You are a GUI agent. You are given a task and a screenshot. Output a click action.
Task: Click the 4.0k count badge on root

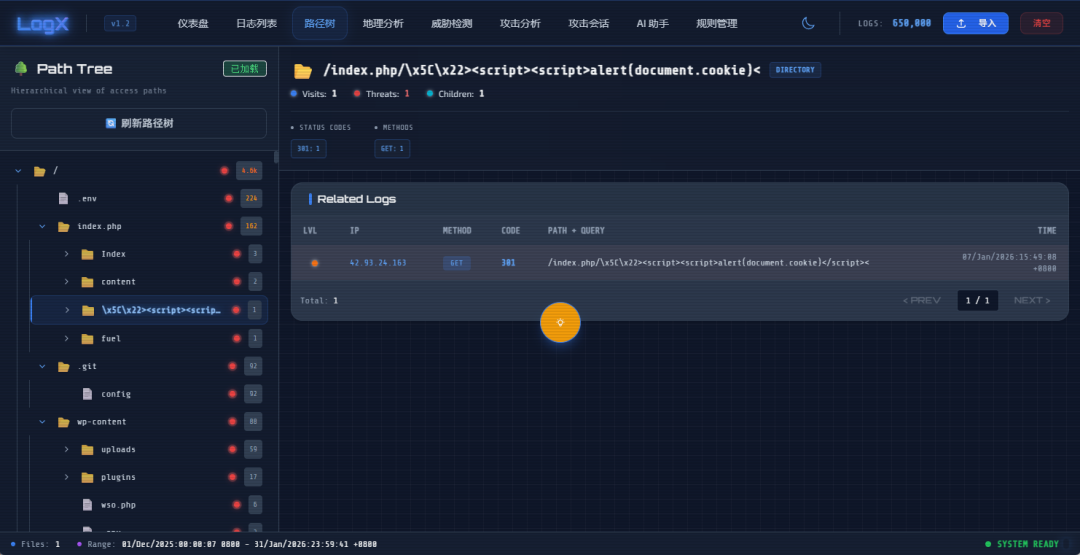[249, 171]
